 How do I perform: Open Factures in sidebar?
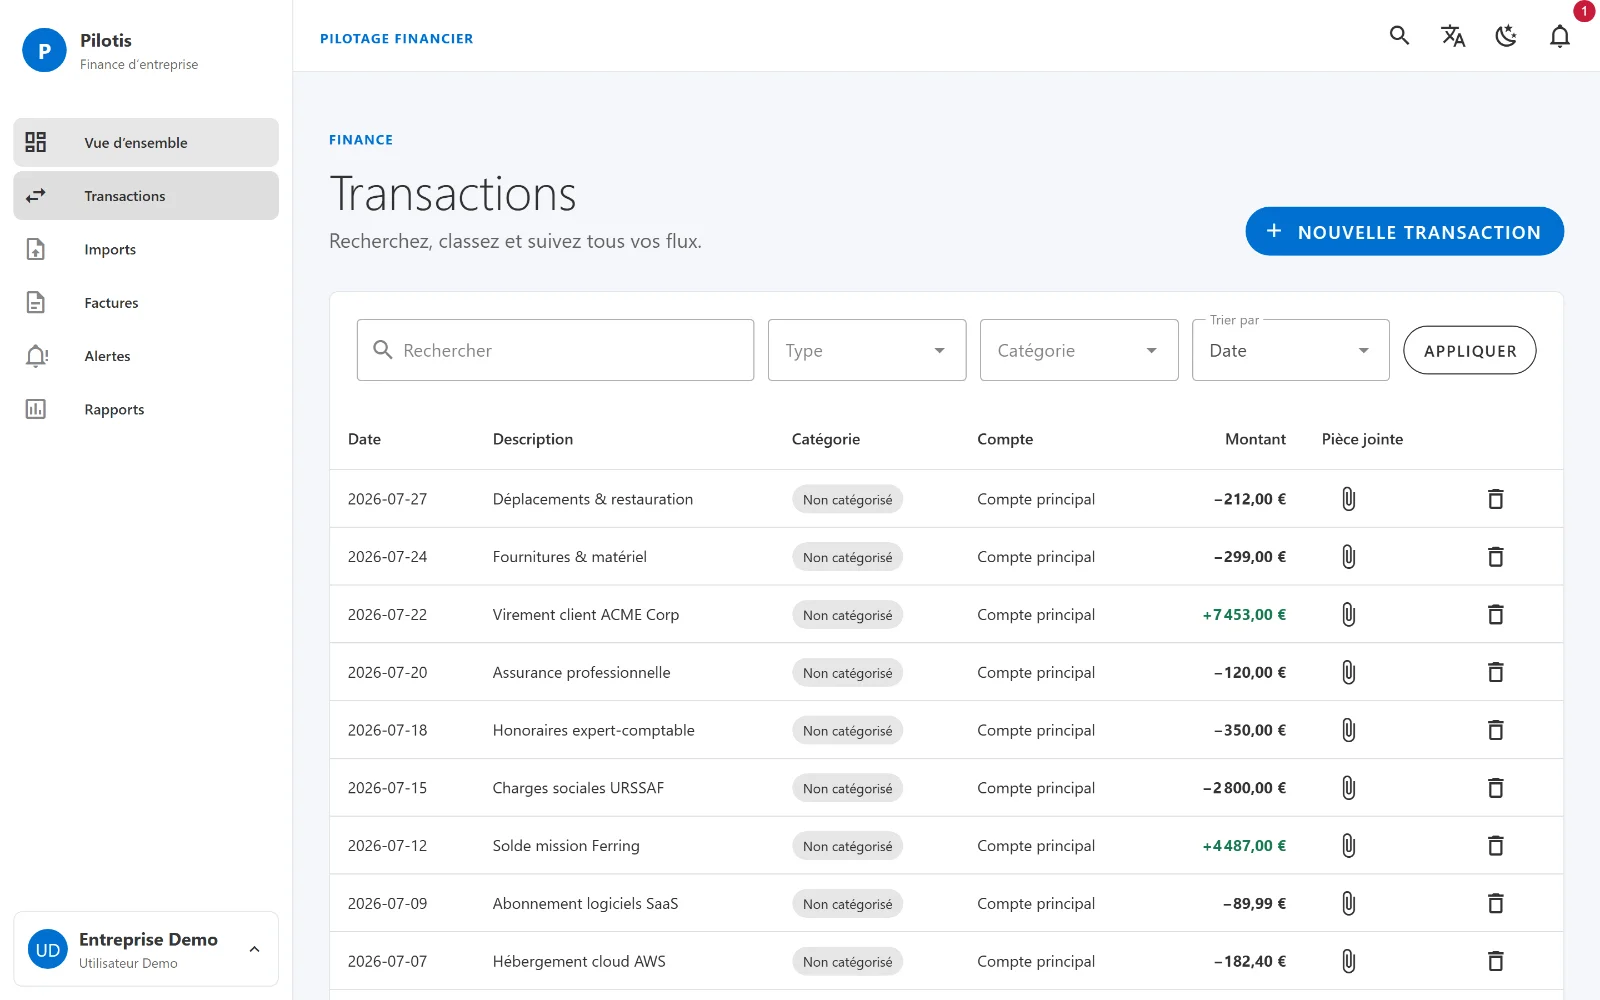pyautogui.click(x=146, y=303)
